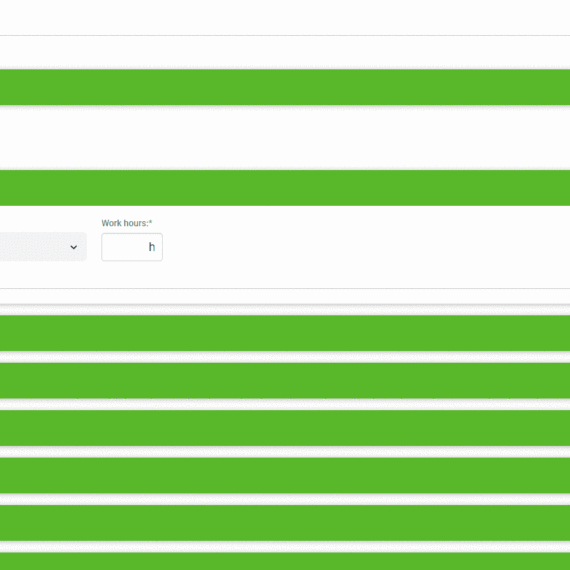Open the gray dropdown beside Work hours
This screenshot has height=570, width=570.
[43, 247]
